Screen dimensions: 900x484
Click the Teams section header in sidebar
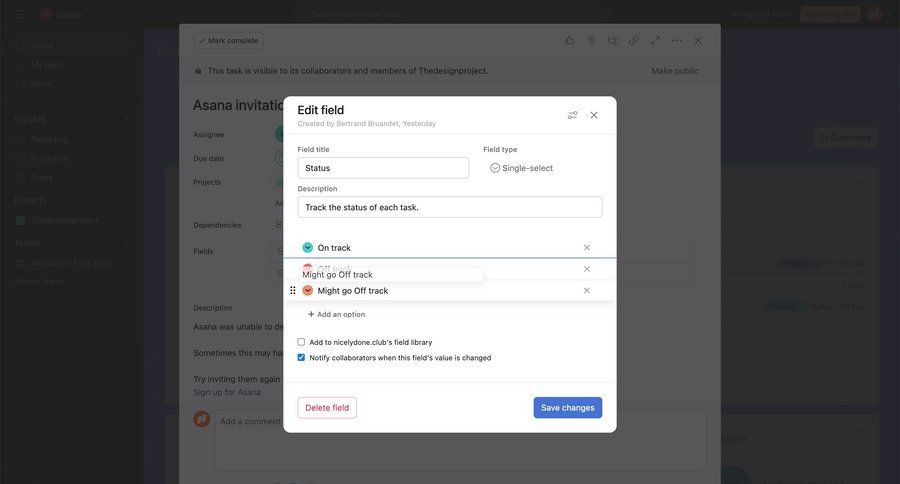pyautogui.click(x=26, y=243)
